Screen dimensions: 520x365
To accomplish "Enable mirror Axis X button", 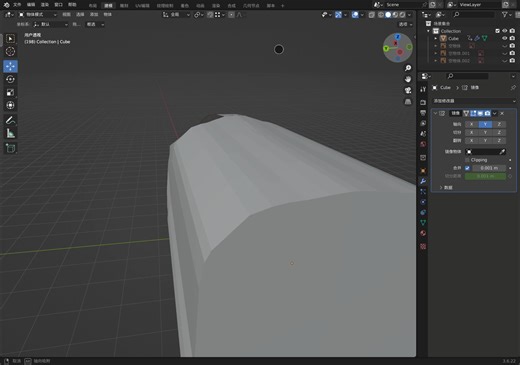I will 471,124.
